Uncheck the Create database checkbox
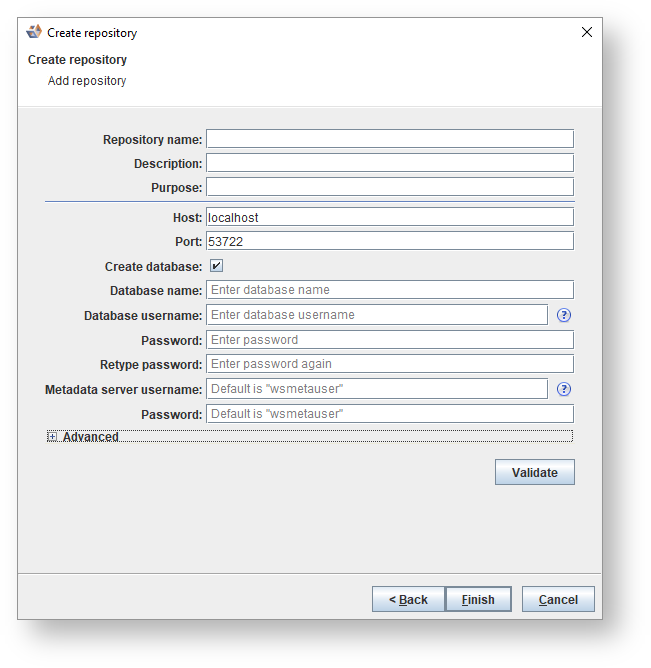The height and width of the screenshot is (668, 651). pyautogui.click(x=216, y=266)
